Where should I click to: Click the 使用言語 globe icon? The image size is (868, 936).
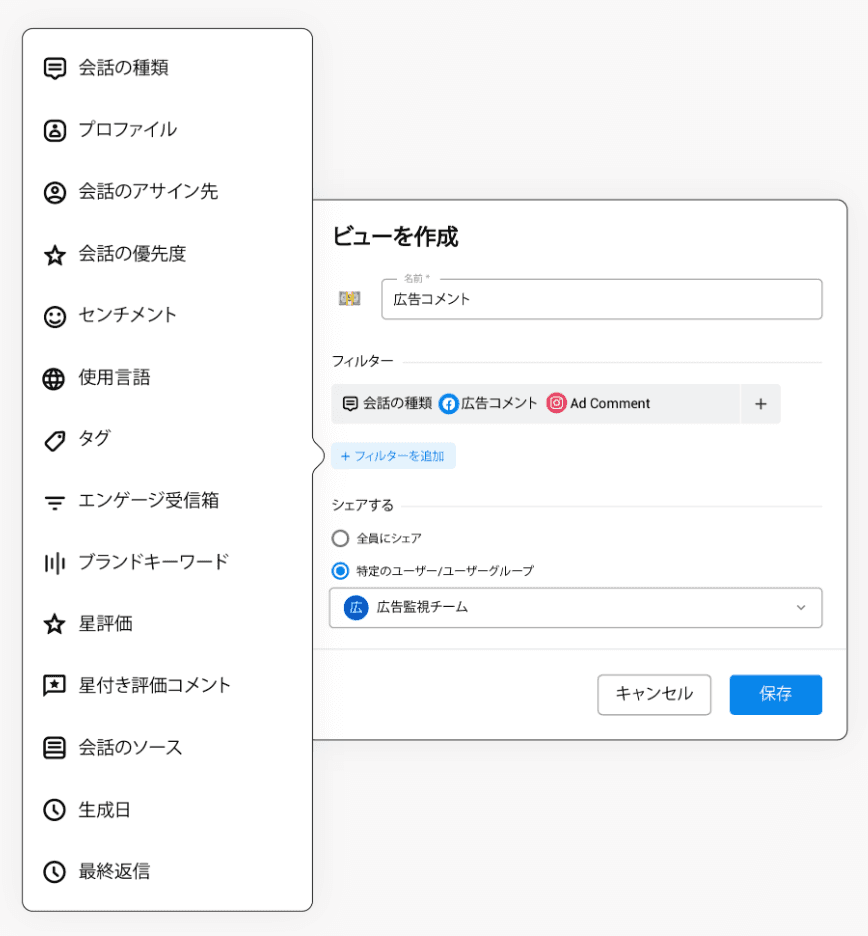[x=55, y=378]
